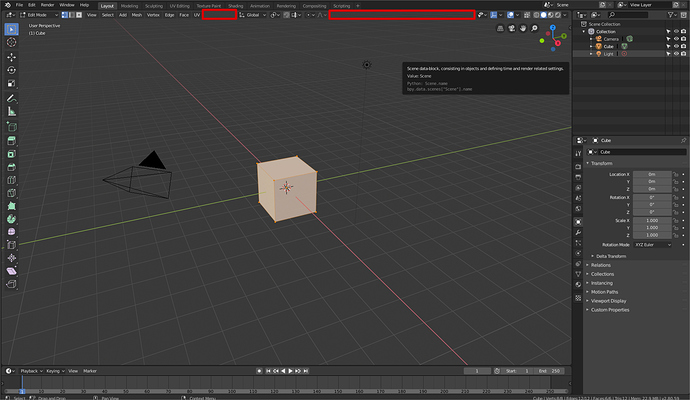Open the File menu

[x=19, y=5]
